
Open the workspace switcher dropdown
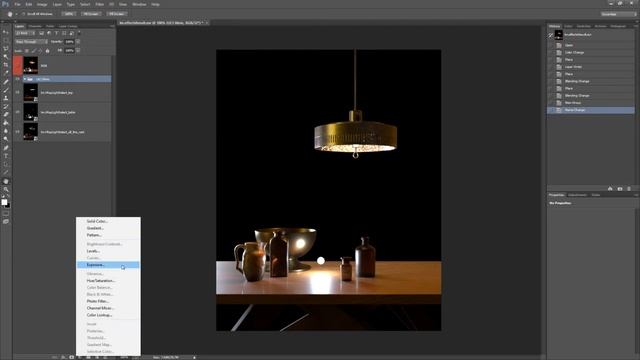pos(618,14)
